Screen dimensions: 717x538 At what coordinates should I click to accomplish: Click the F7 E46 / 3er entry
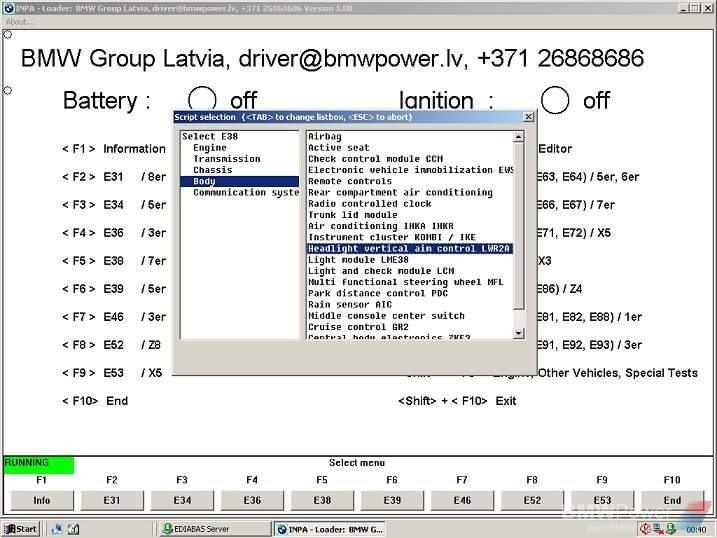tap(114, 317)
